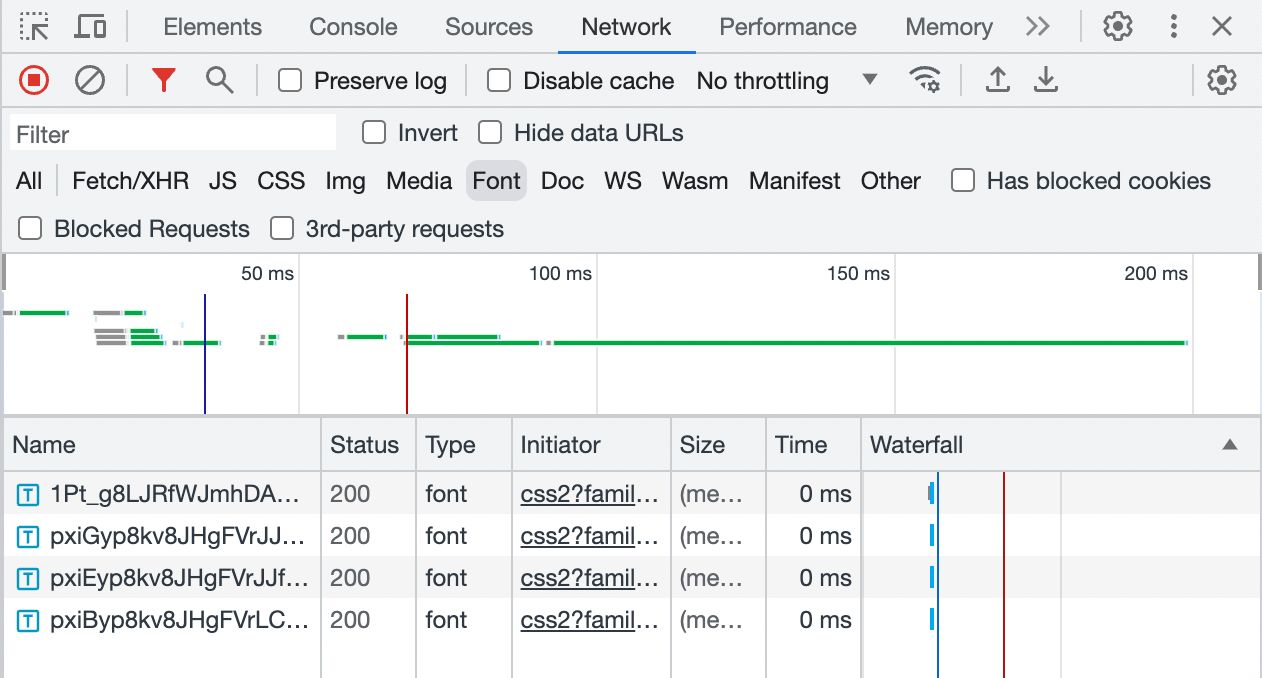Clear the network log
The image size is (1262, 678).
pos(90,80)
